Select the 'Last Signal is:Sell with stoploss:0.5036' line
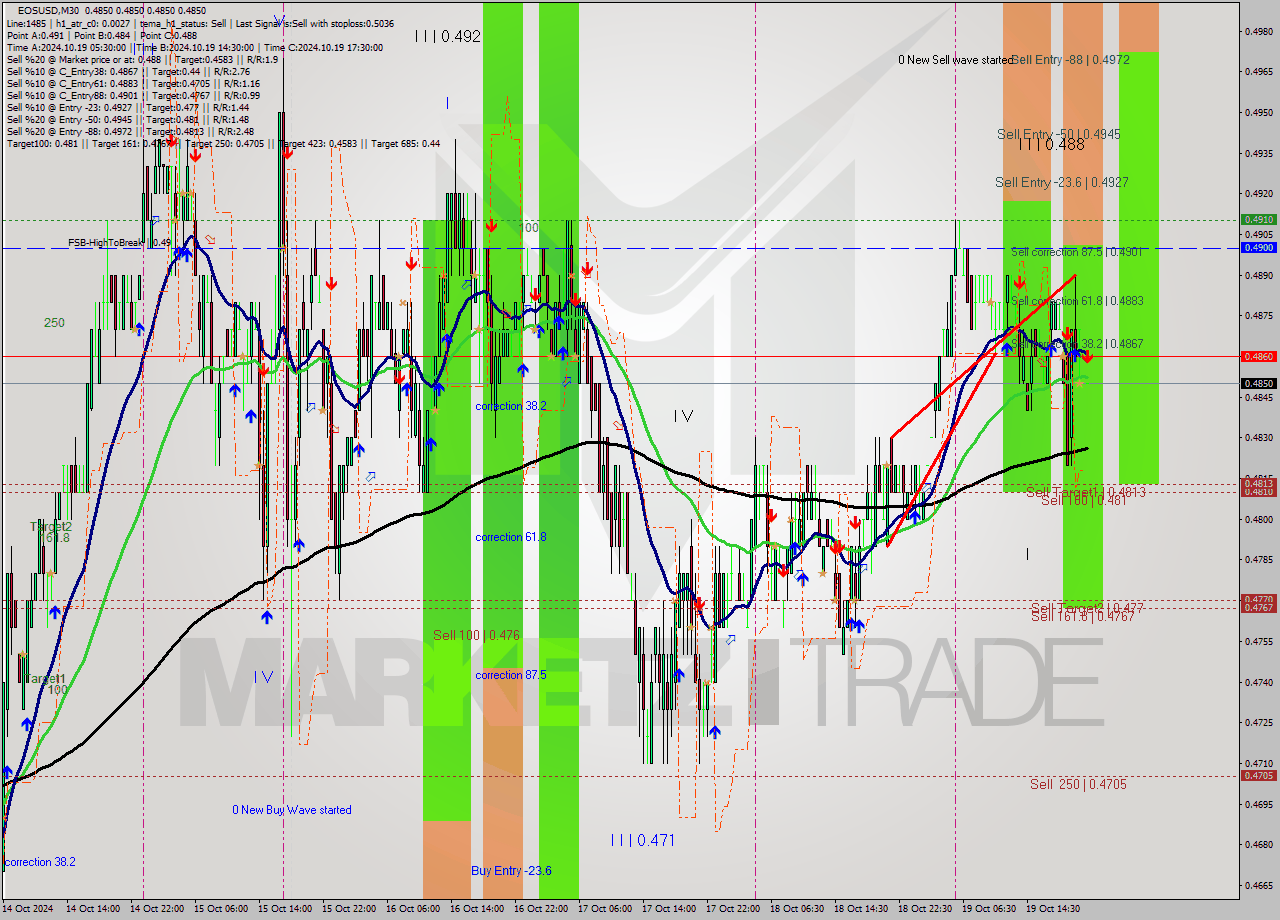Image resolution: width=1280 pixels, height=920 pixels. tap(313, 23)
